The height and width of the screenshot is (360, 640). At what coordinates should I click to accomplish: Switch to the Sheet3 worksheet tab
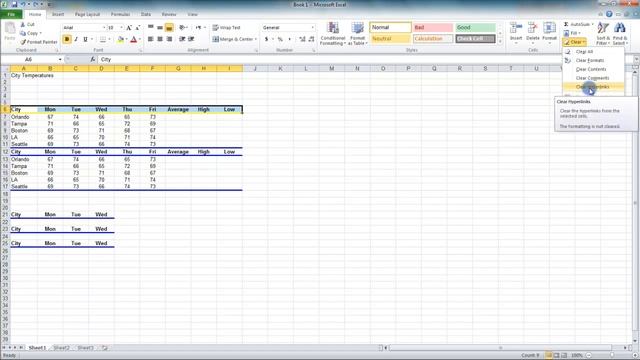point(85,348)
